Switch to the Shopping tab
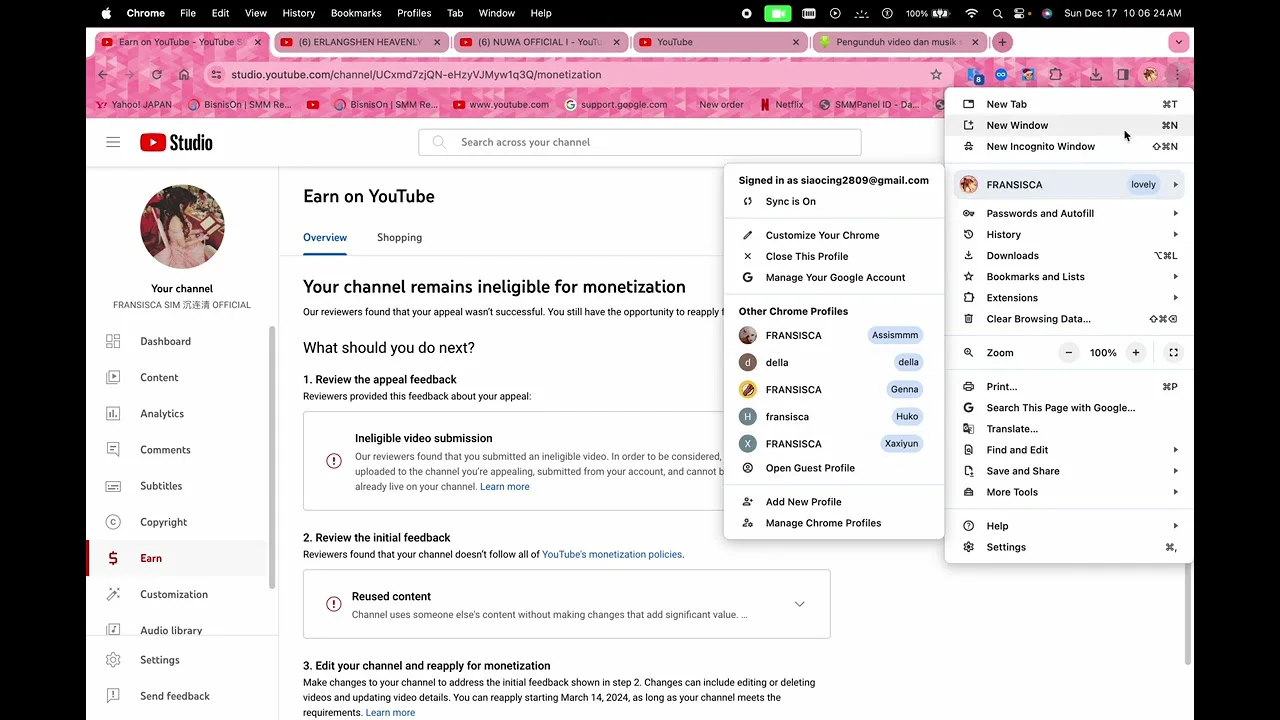The image size is (1280, 720). tap(399, 237)
